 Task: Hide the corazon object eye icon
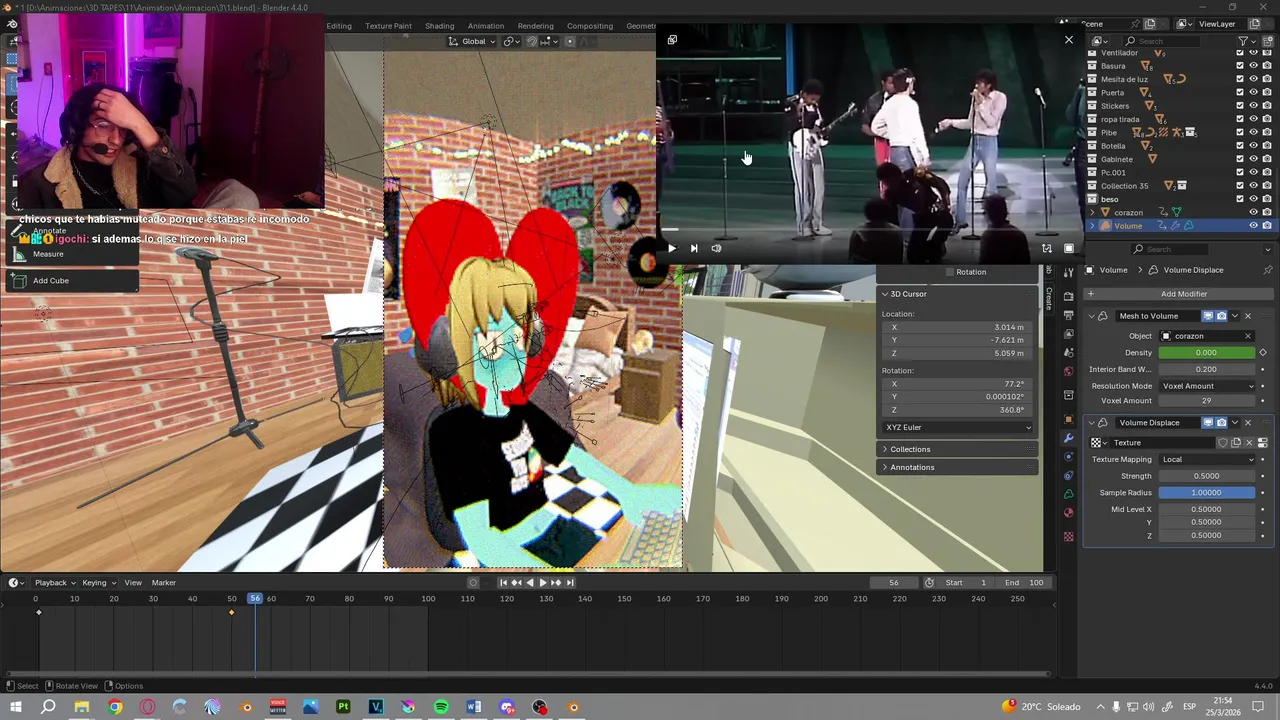pyautogui.click(x=1253, y=212)
